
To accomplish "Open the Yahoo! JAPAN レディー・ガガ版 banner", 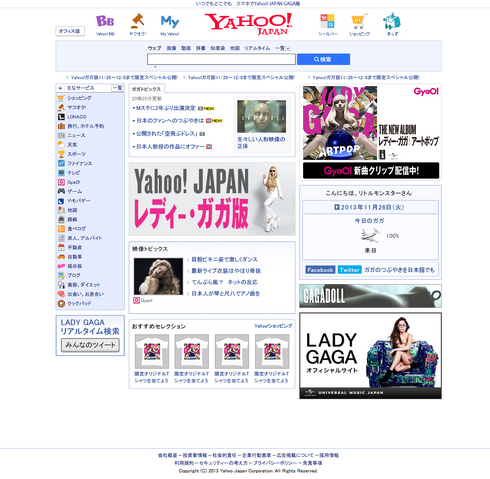I will (x=212, y=199).
